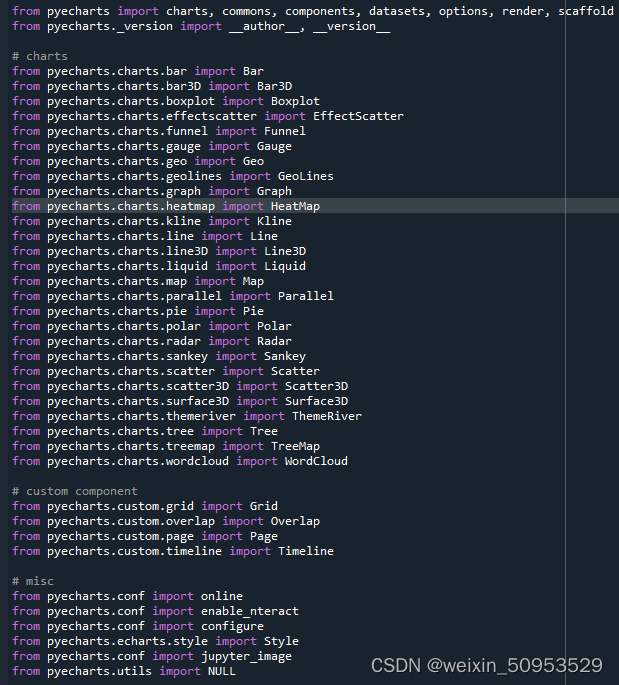
Task: Click 'pyecharts.echarts.style' module path
Action: [128, 641]
